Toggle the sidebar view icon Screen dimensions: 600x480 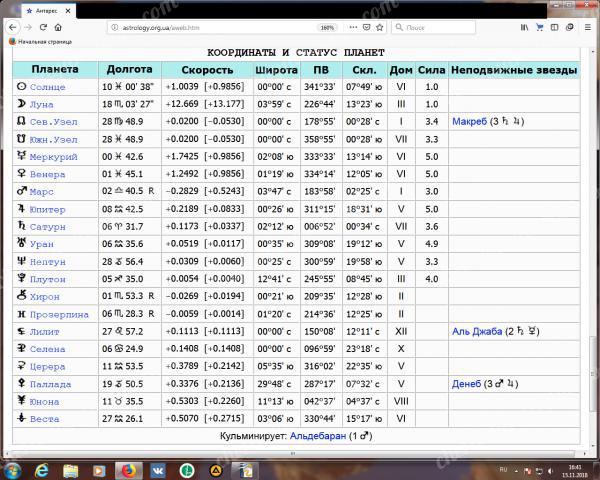pyautogui.click(x=554, y=27)
